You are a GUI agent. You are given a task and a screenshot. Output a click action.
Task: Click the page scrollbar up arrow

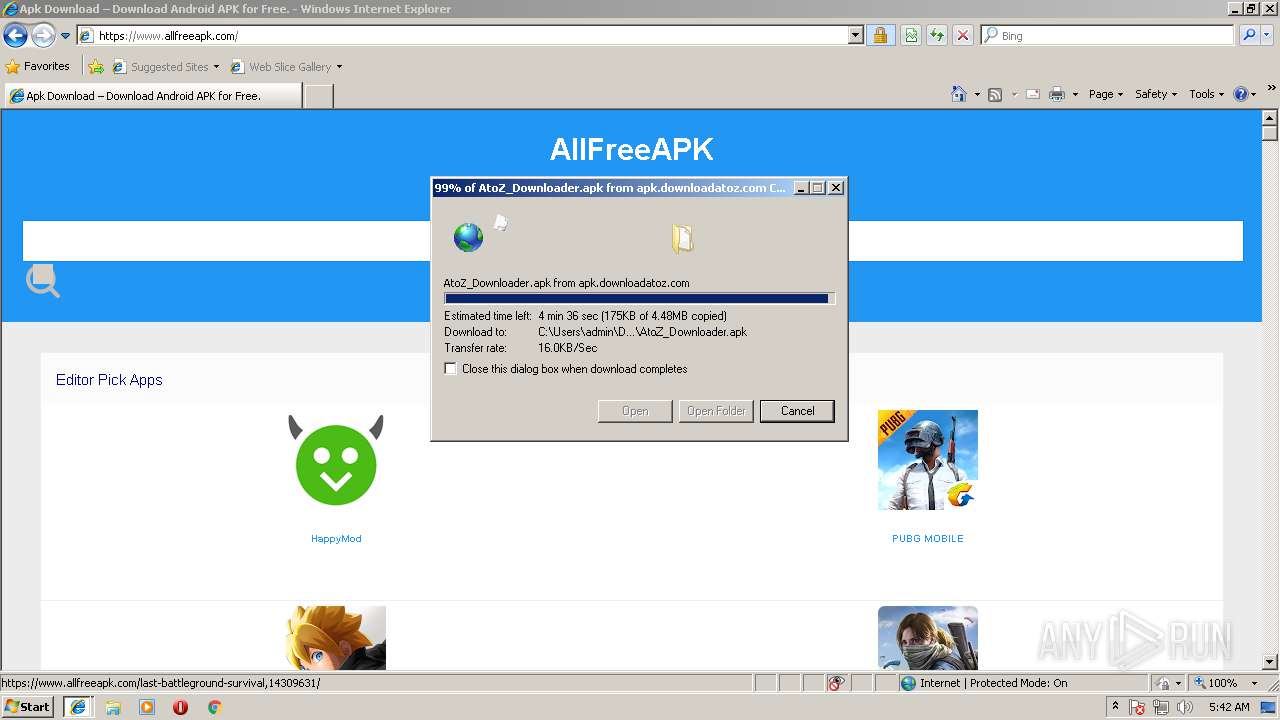click(x=1270, y=117)
